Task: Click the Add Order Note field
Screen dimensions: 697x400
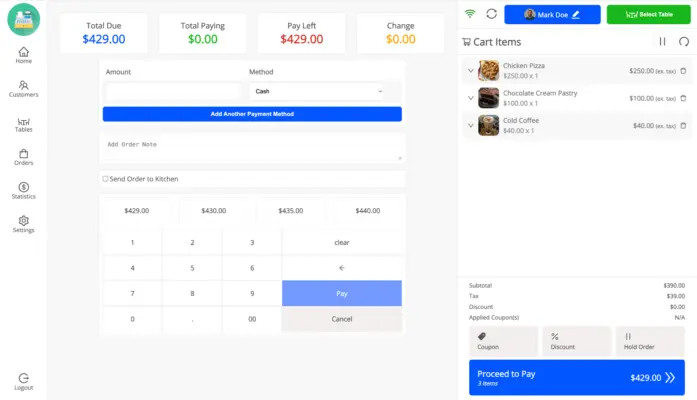Action: click(252, 148)
